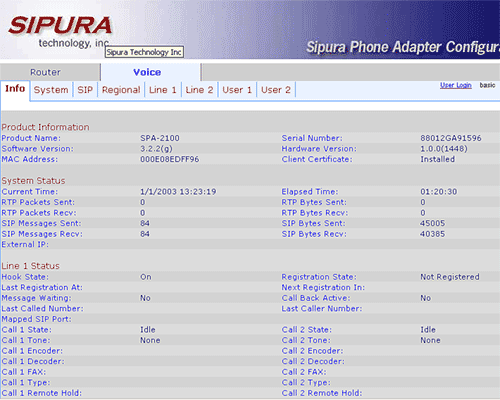The image size is (500, 400).
Task: Click the SIP Messages Sent label
Action: (x=41, y=223)
